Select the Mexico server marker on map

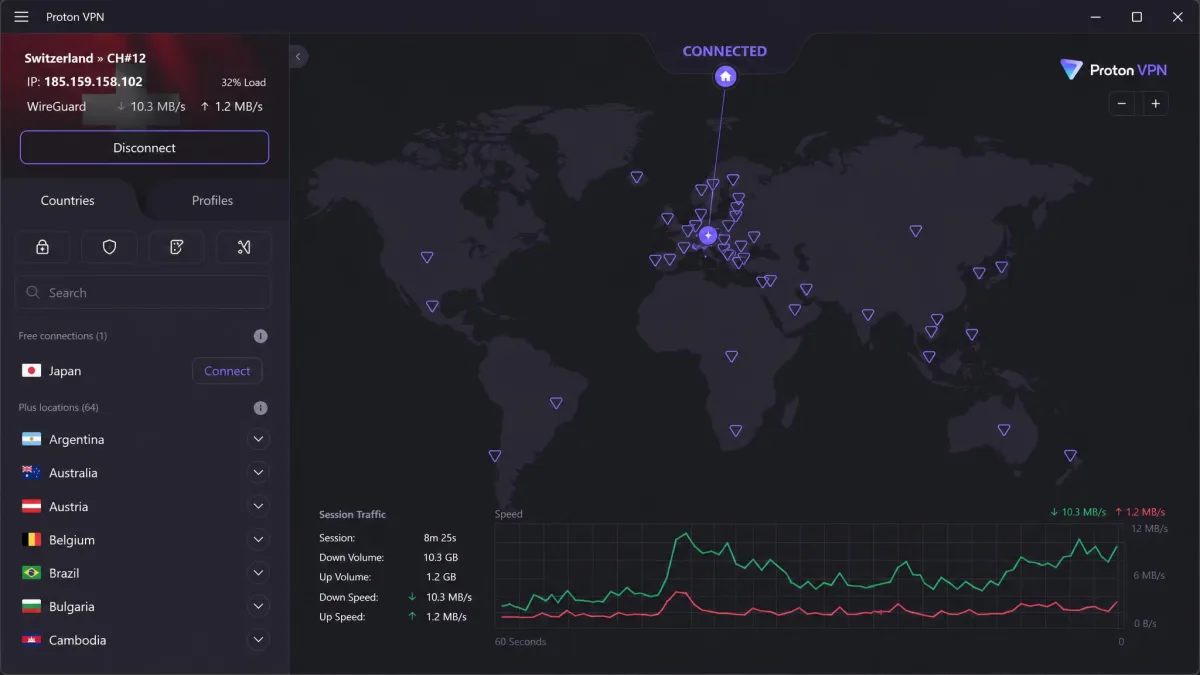[x=432, y=306]
